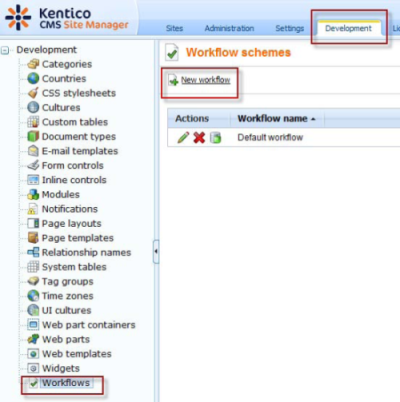Open Countries in the tree
Viewport: 400px width, 402px height.
[x=64, y=79]
